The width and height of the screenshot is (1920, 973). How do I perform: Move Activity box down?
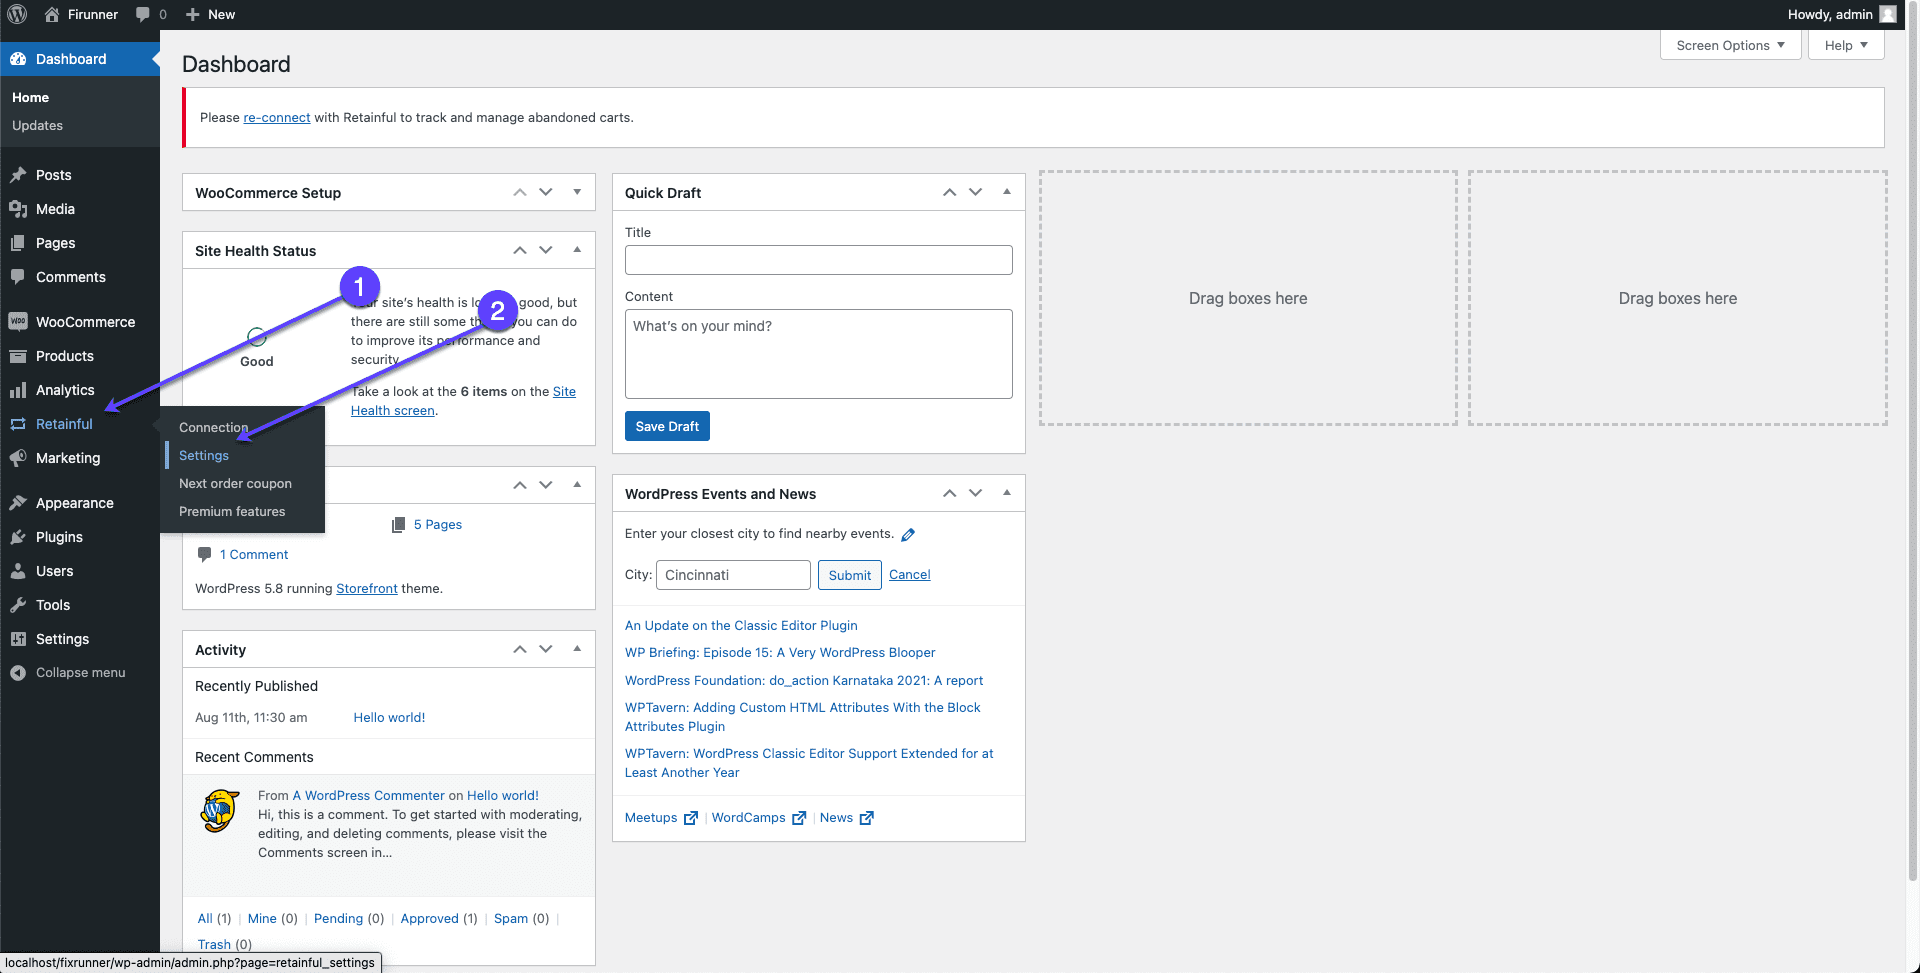pos(546,649)
